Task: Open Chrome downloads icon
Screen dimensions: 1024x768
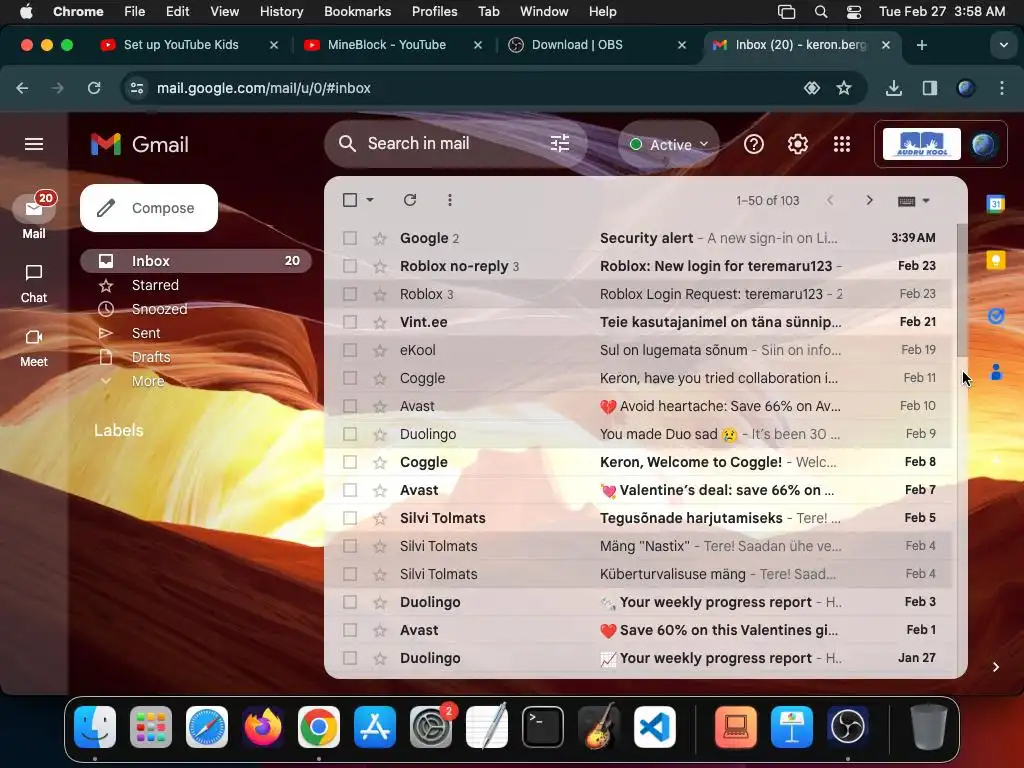Action: pos(893,88)
